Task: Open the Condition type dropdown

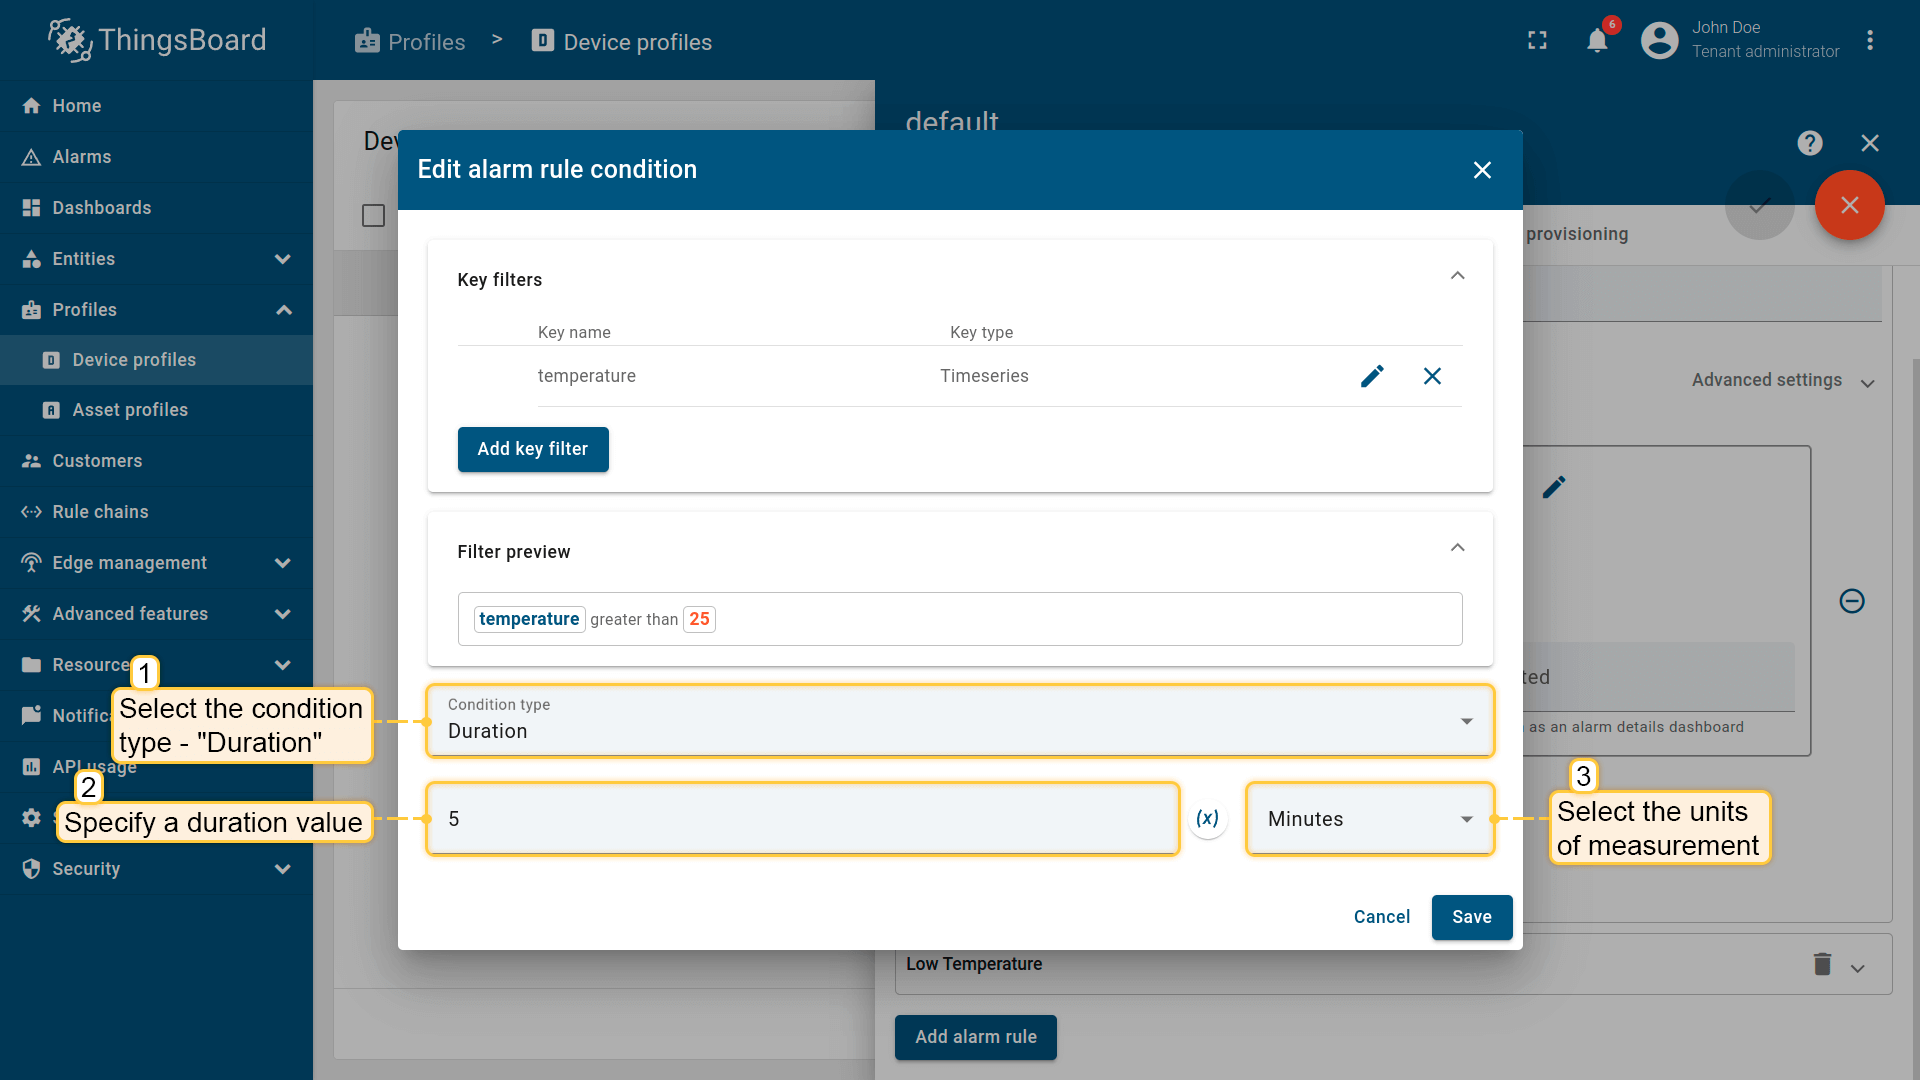Action: (958, 721)
